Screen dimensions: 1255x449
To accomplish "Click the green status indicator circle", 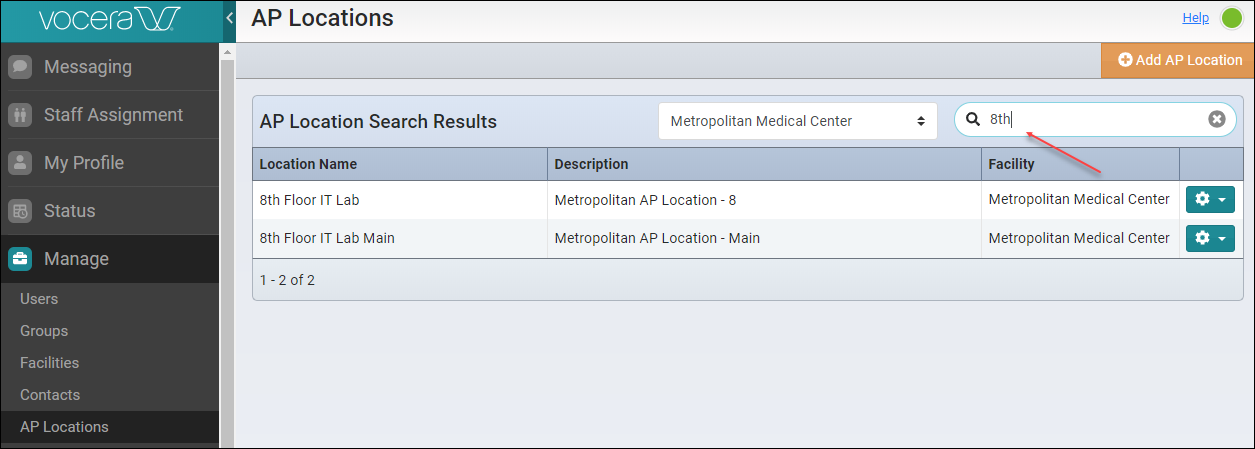I will click(1231, 18).
